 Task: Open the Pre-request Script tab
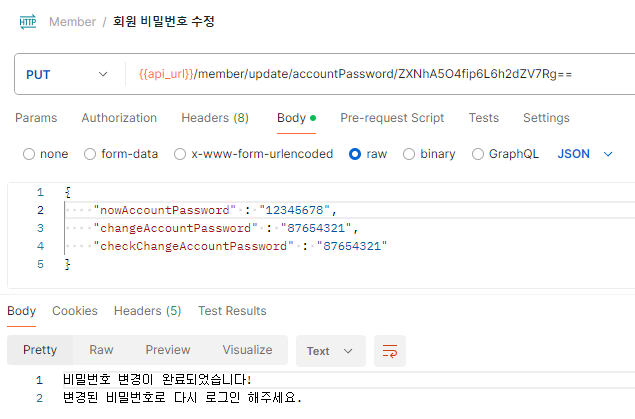[x=392, y=118]
